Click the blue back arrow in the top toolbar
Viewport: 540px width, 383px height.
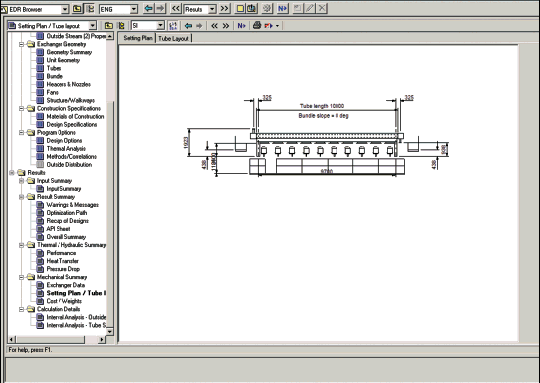point(148,9)
